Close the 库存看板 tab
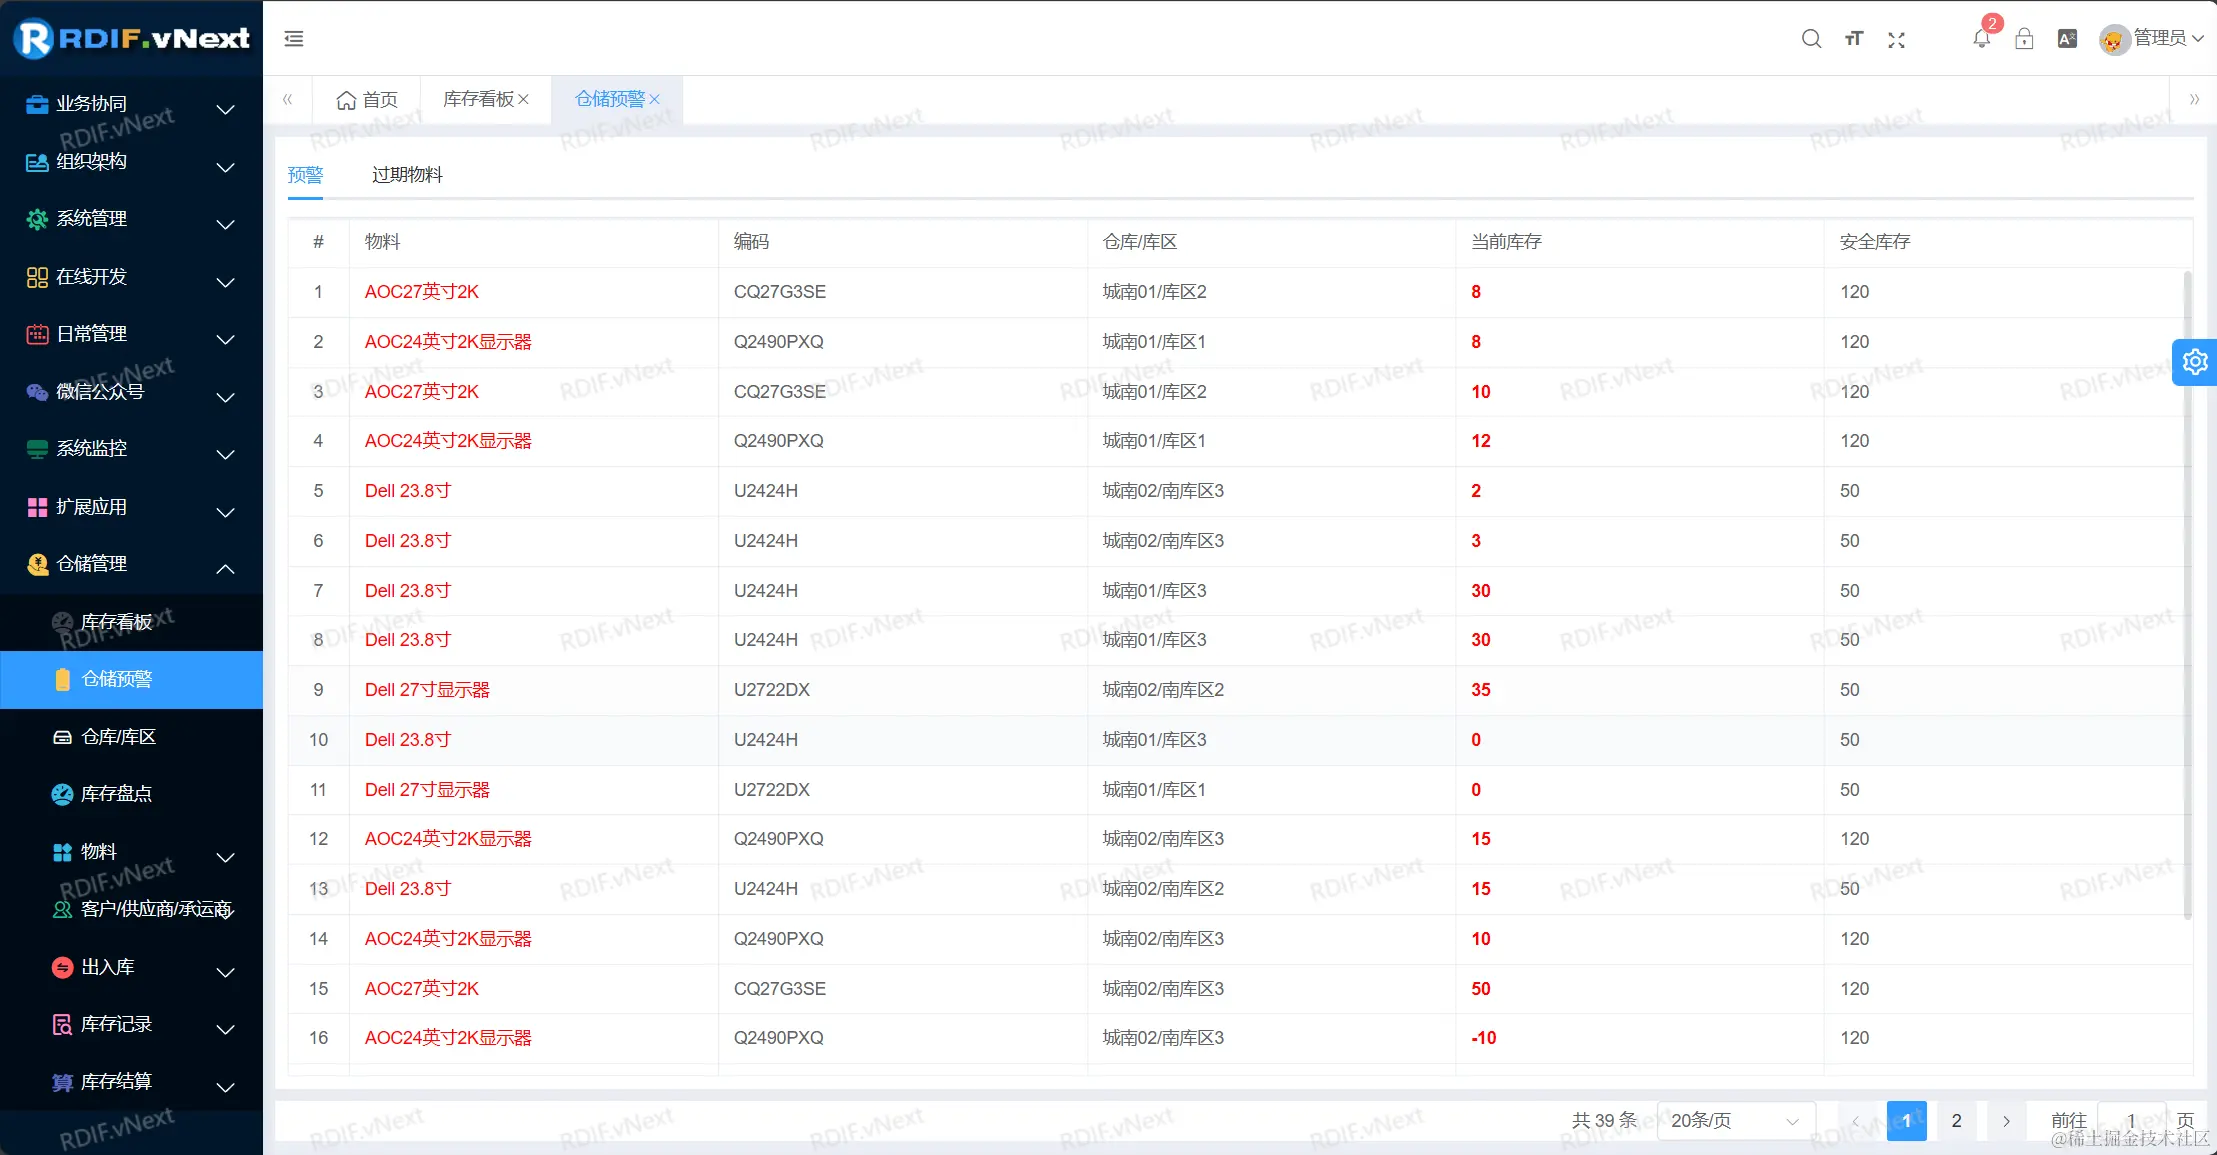Screen dimensions: 2217x1155 (524, 99)
